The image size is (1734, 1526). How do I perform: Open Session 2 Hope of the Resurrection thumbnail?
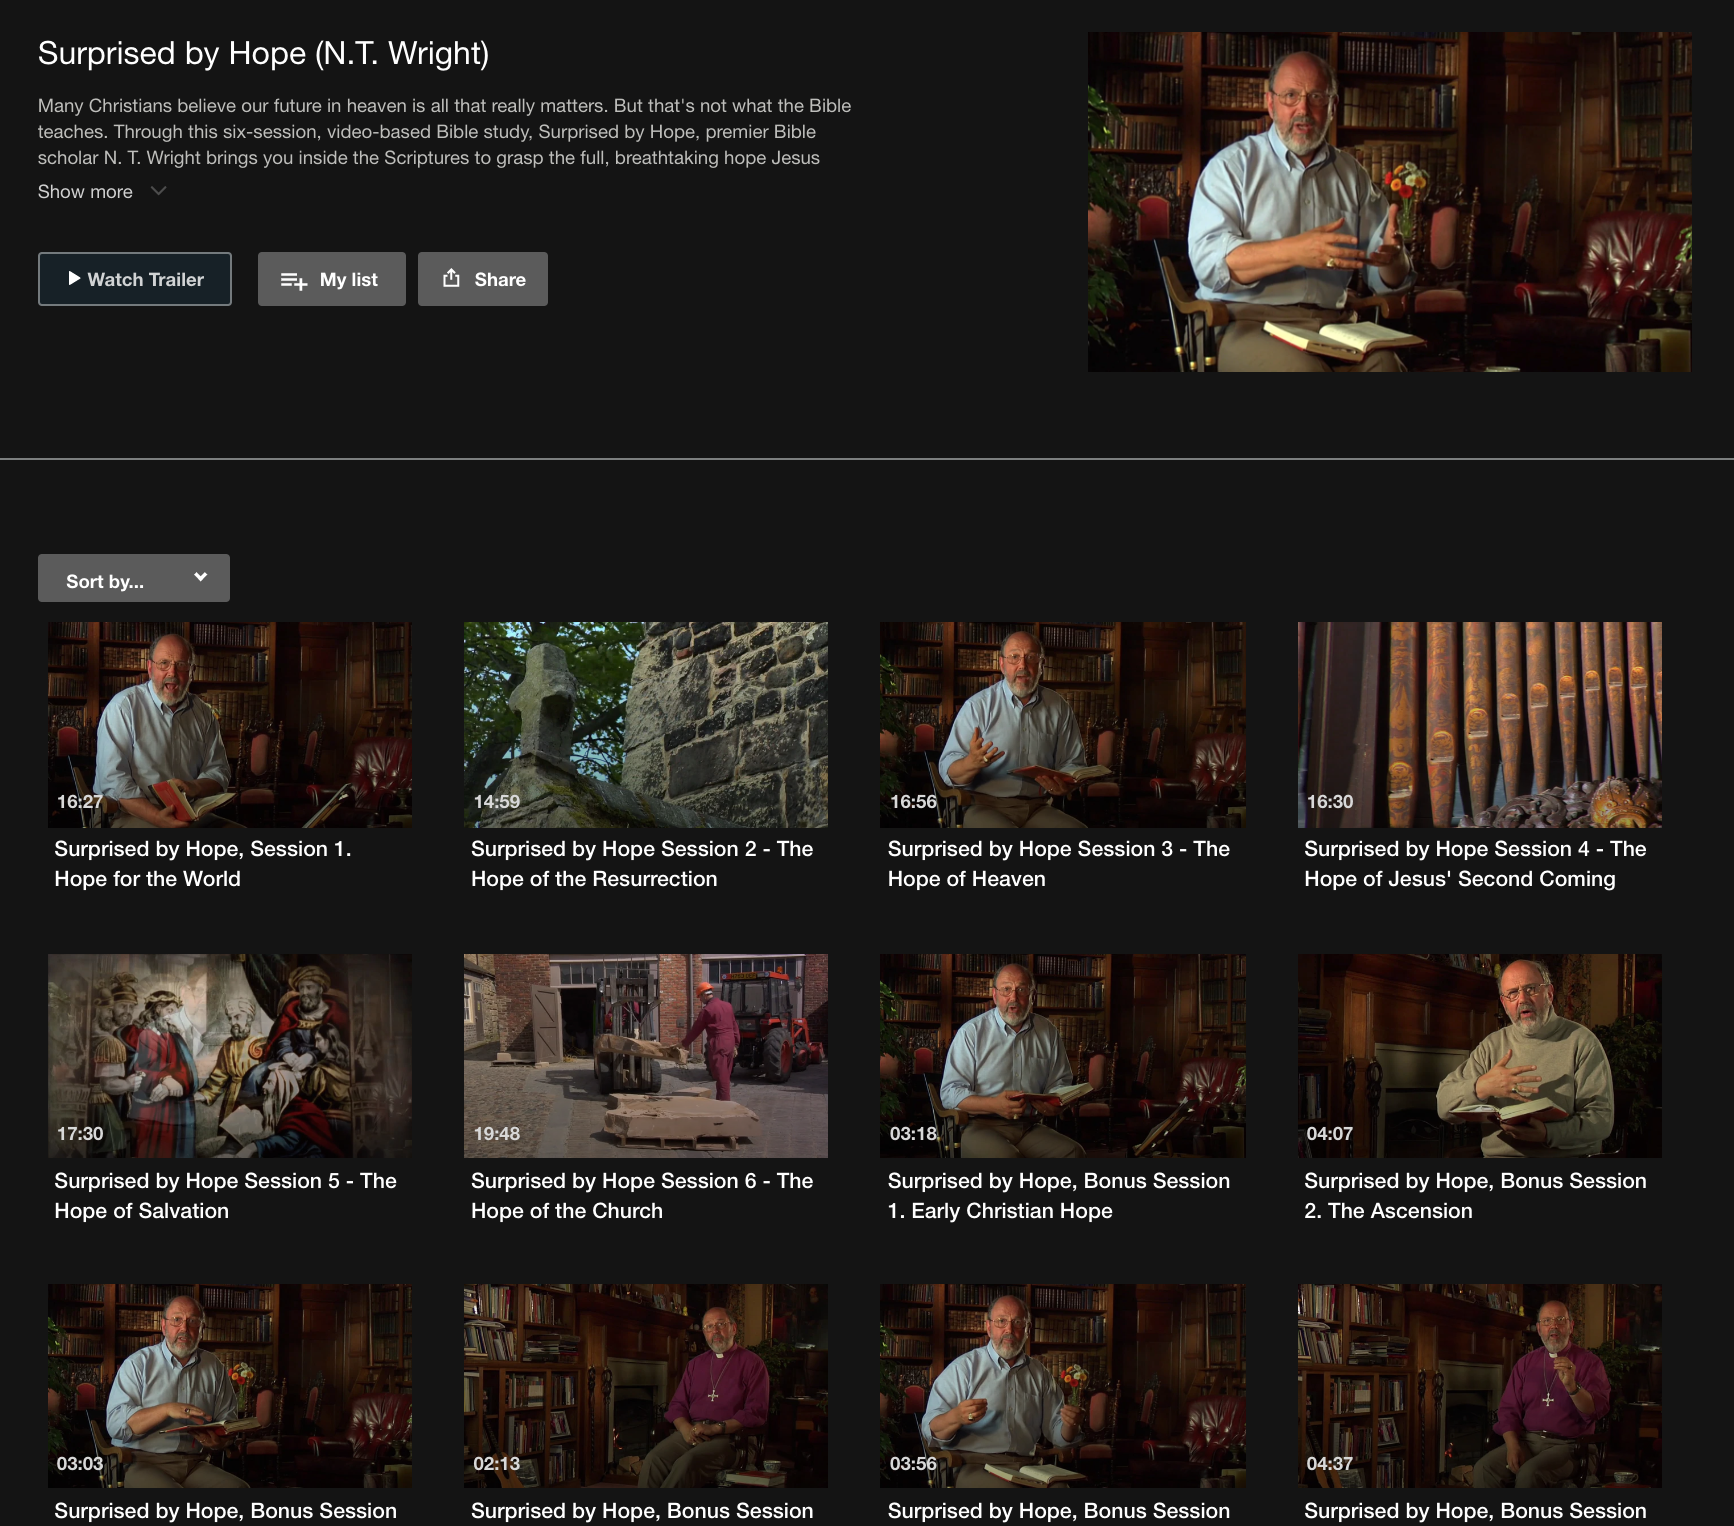(646, 725)
